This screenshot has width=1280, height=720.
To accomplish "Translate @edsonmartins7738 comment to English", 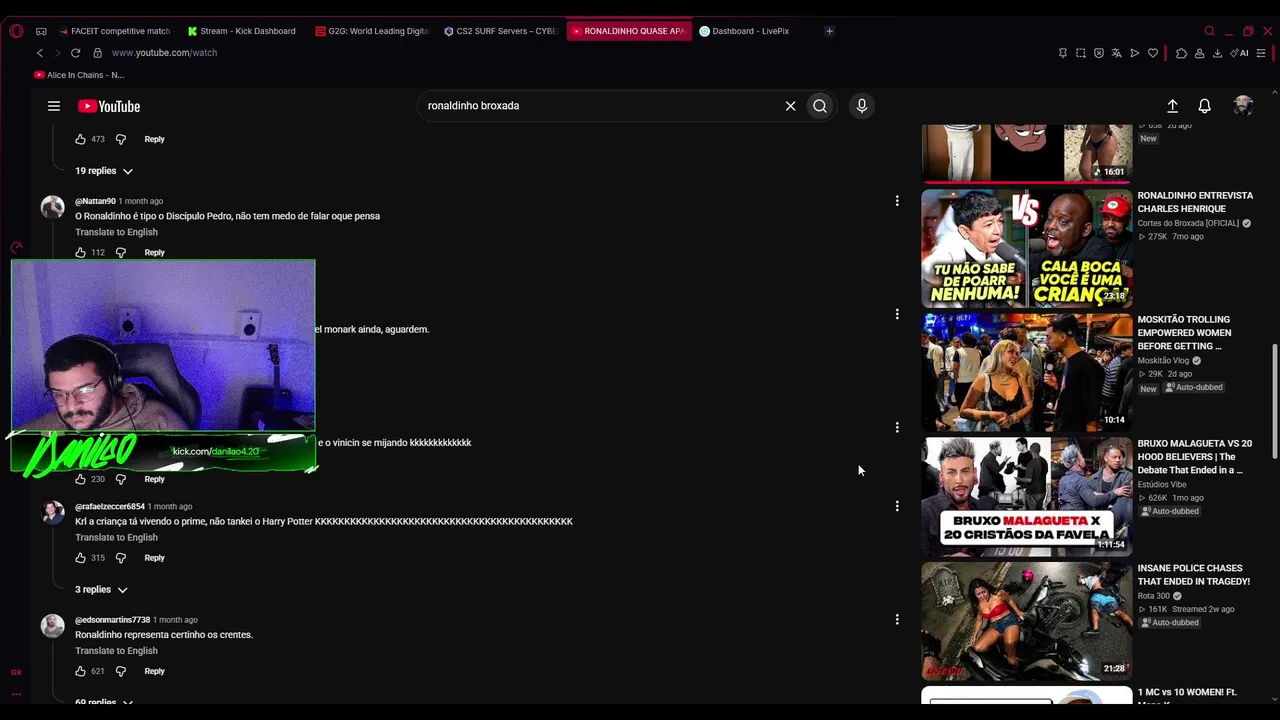I will [116, 651].
